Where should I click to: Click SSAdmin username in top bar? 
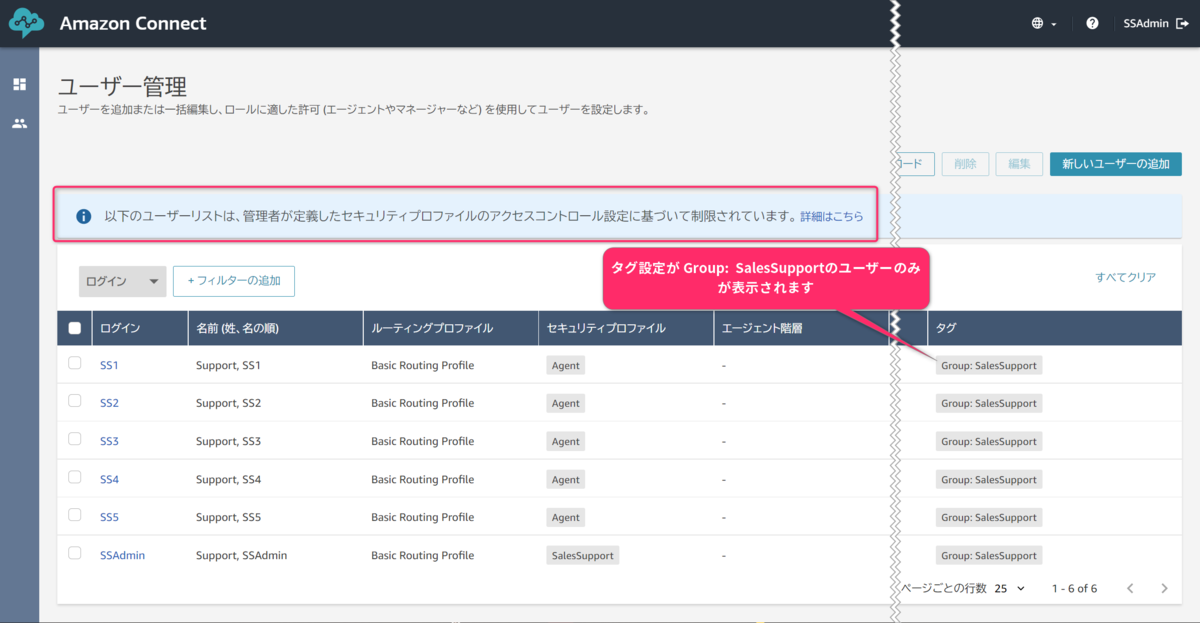click(x=1146, y=23)
